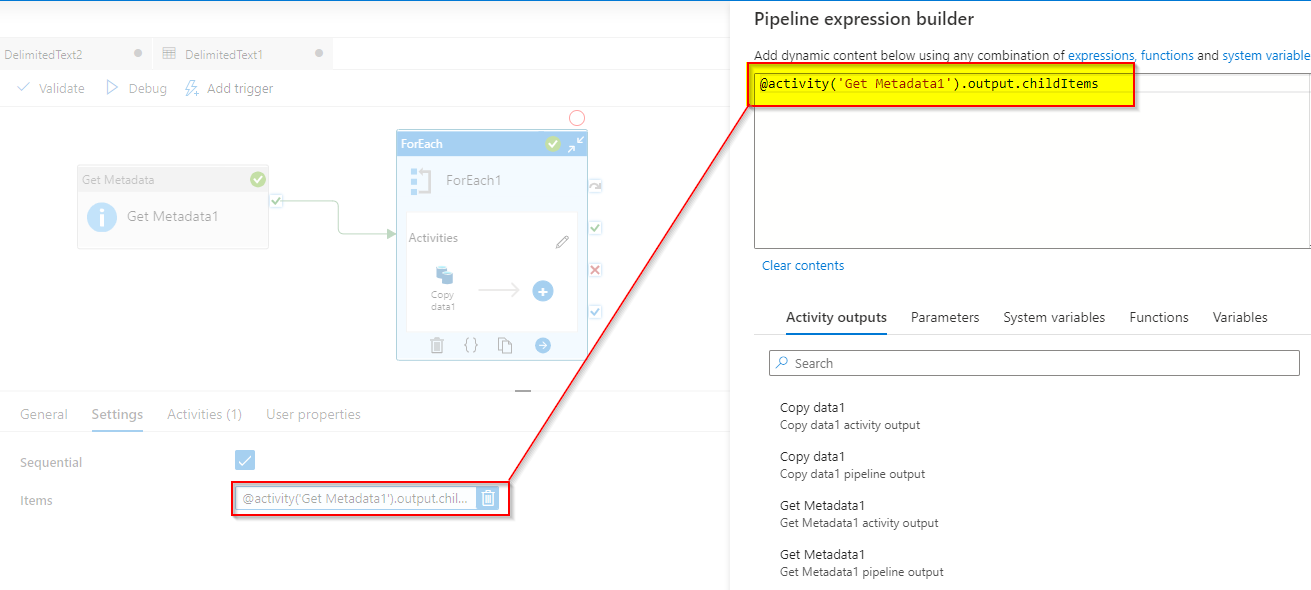Click ForEach green validation checkmark
This screenshot has width=1311, height=590.
pyautogui.click(x=553, y=144)
